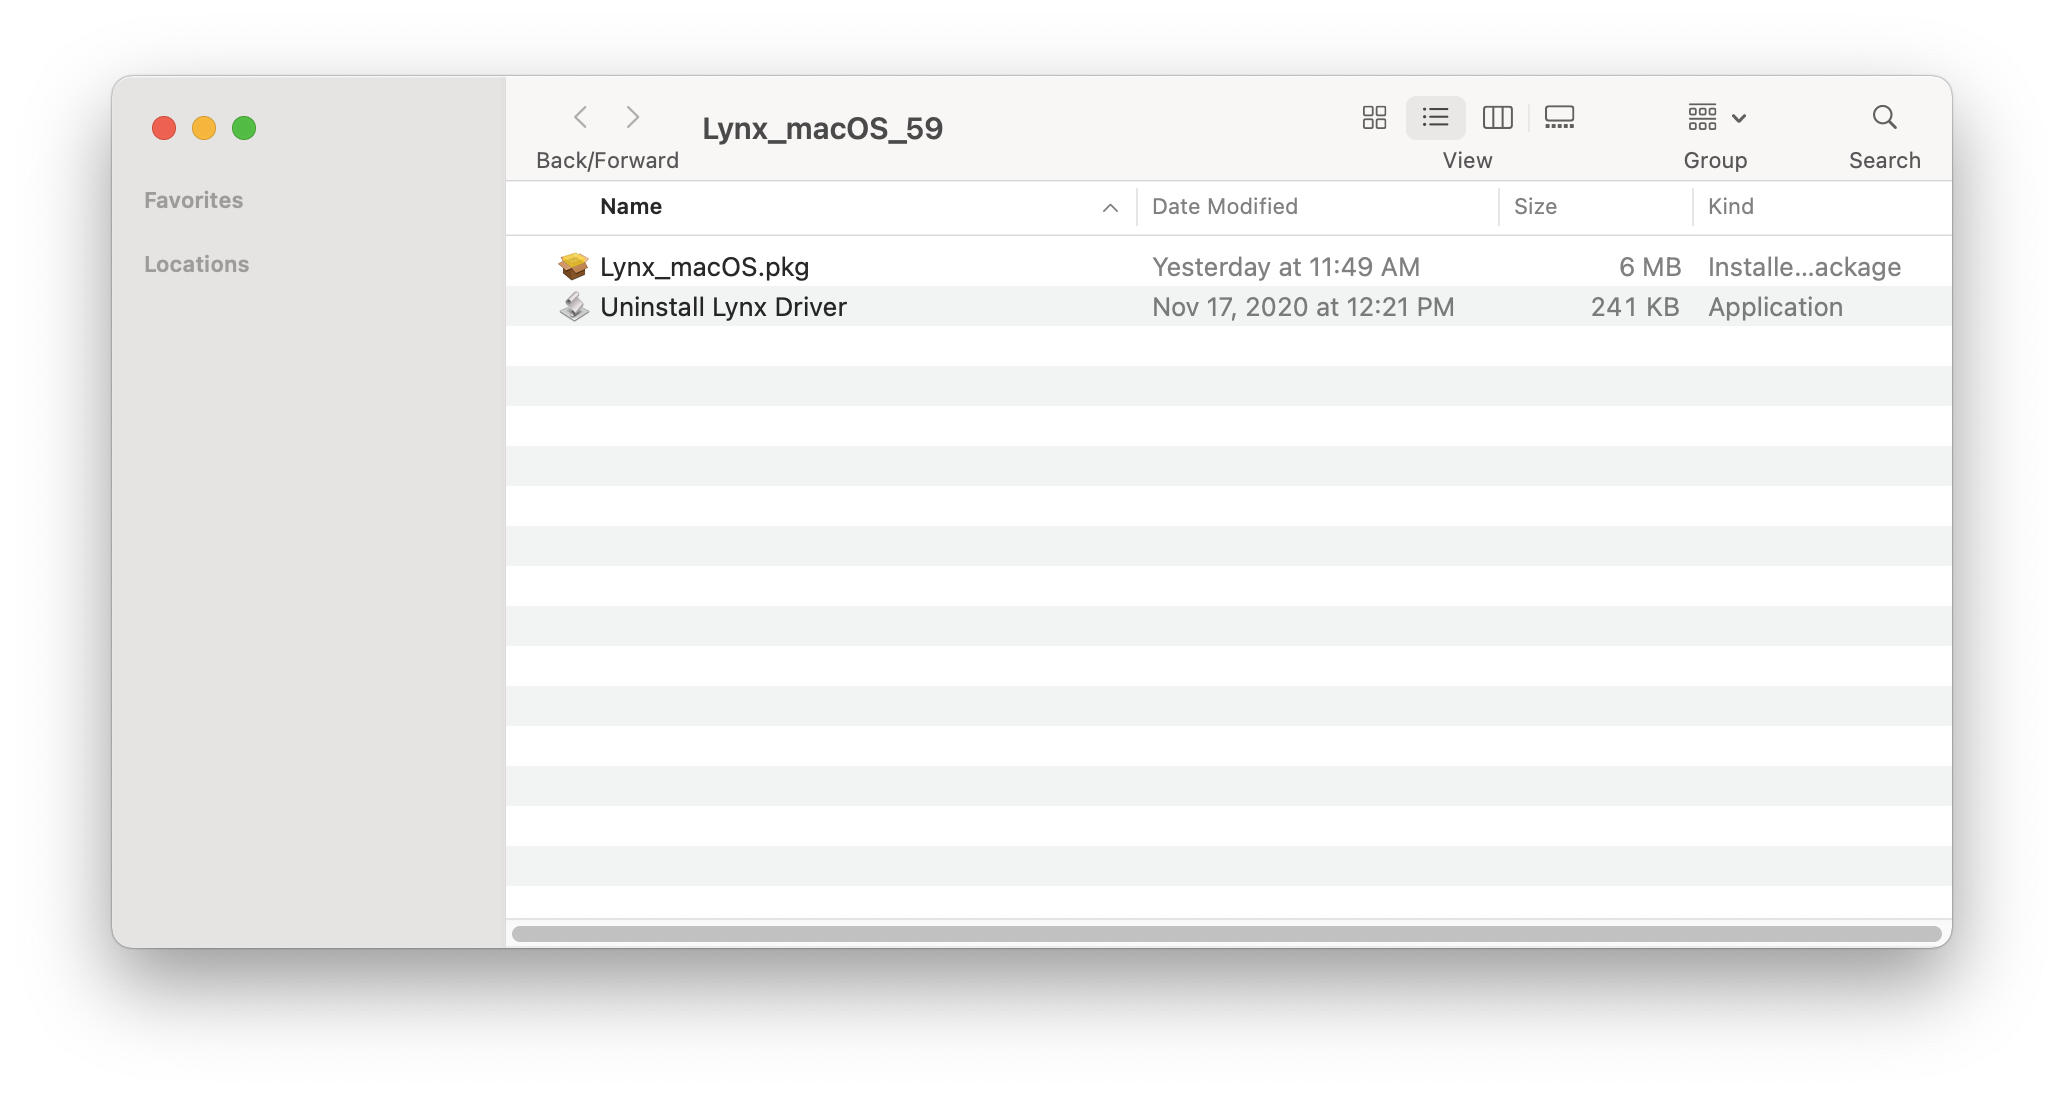Expand the Favorites sidebar section
Image resolution: width=2064 pixels, height=1096 pixels.
[x=193, y=200]
